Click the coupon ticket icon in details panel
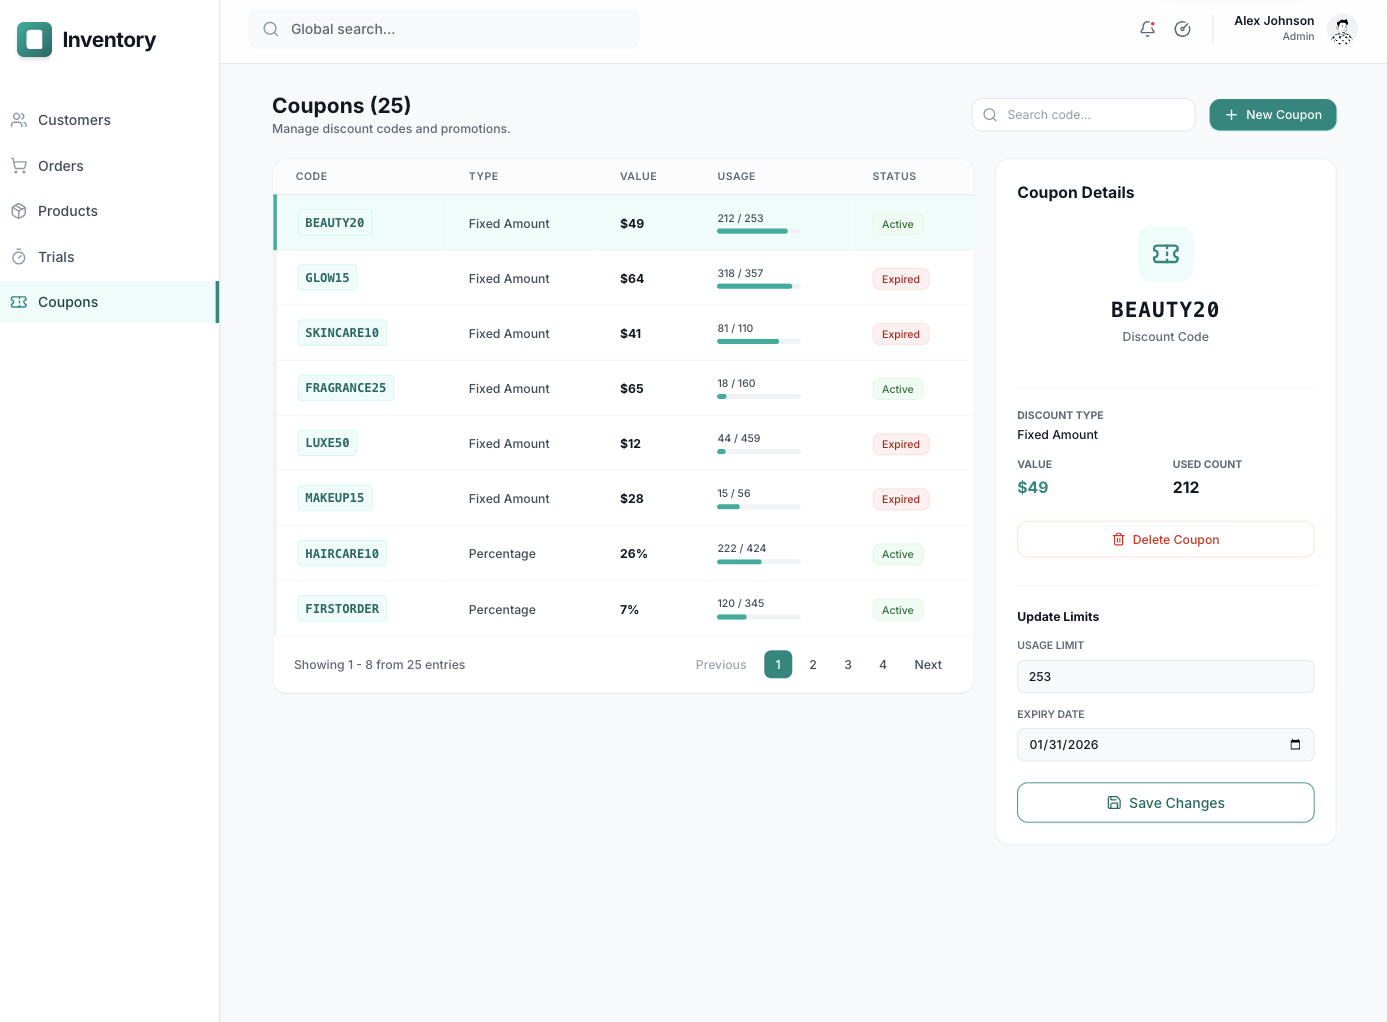1387x1022 pixels. tap(1166, 254)
